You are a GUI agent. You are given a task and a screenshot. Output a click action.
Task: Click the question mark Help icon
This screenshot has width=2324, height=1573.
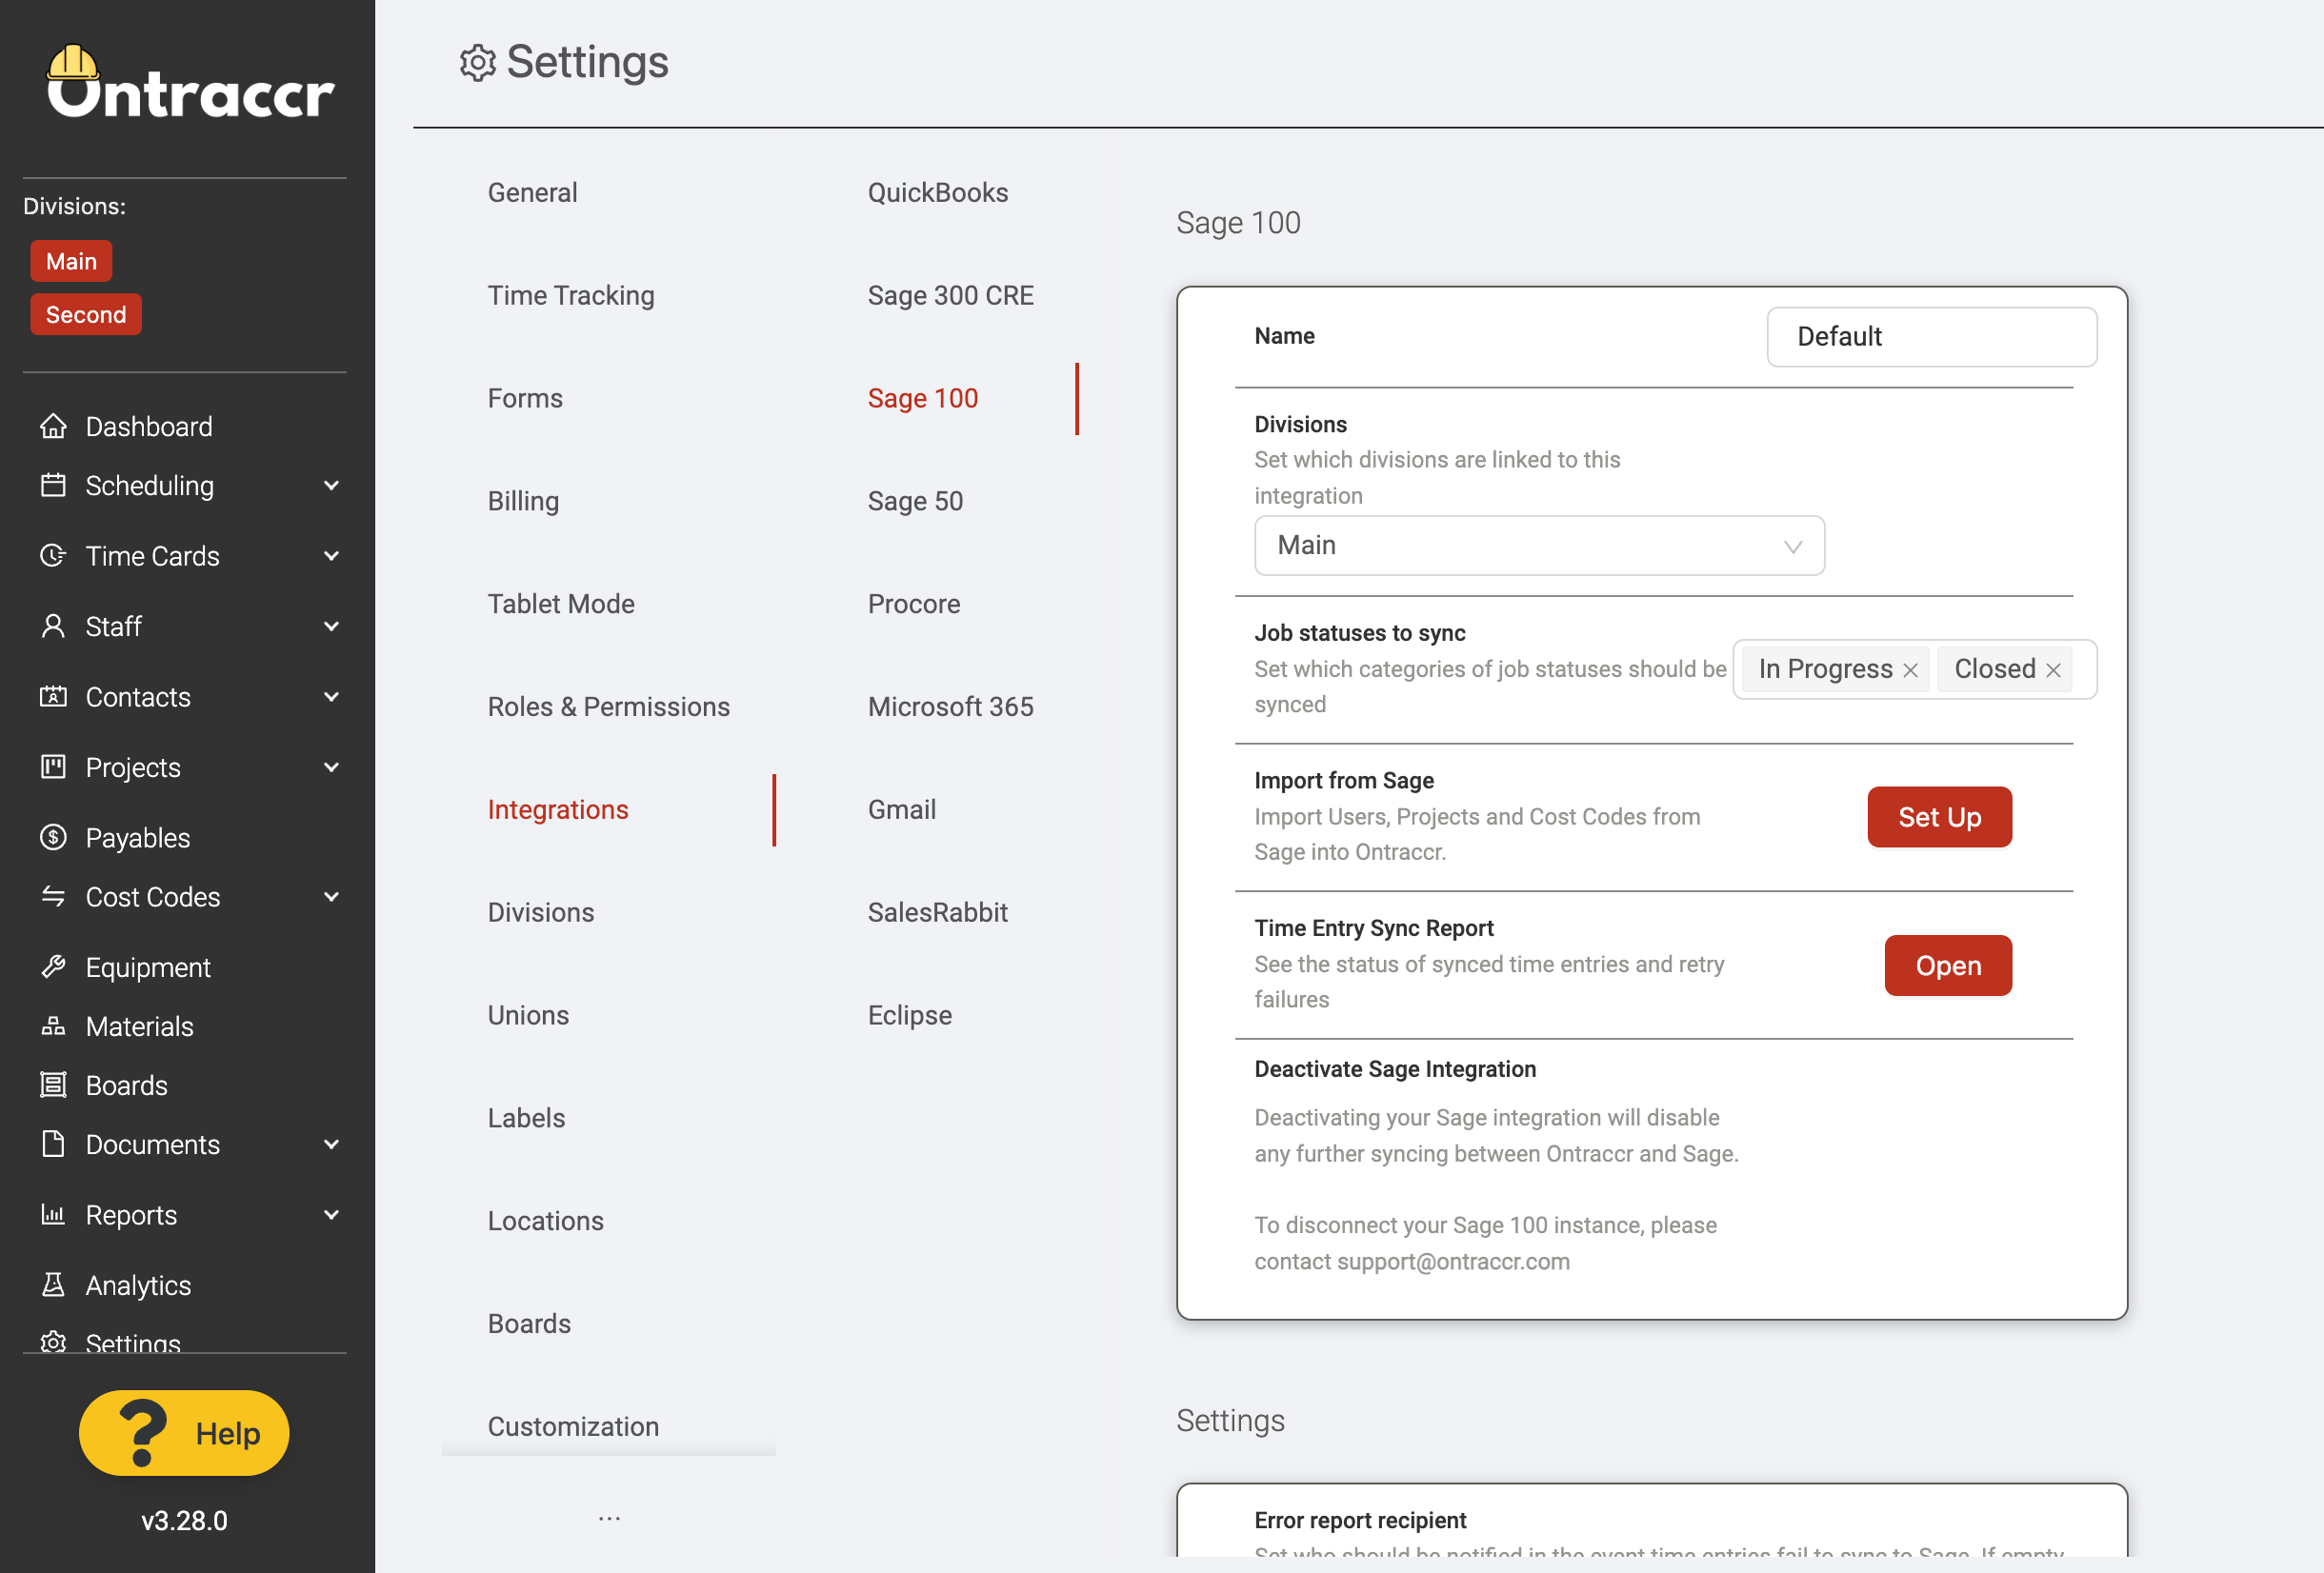point(142,1432)
